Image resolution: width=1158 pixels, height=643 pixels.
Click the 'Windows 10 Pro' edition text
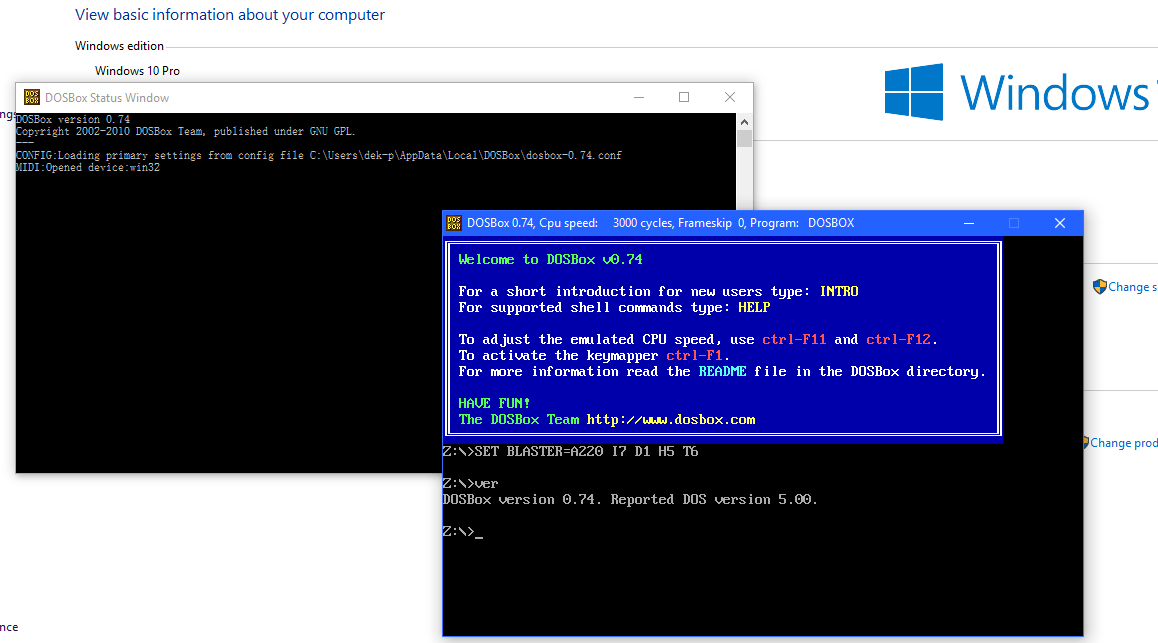coord(137,71)
